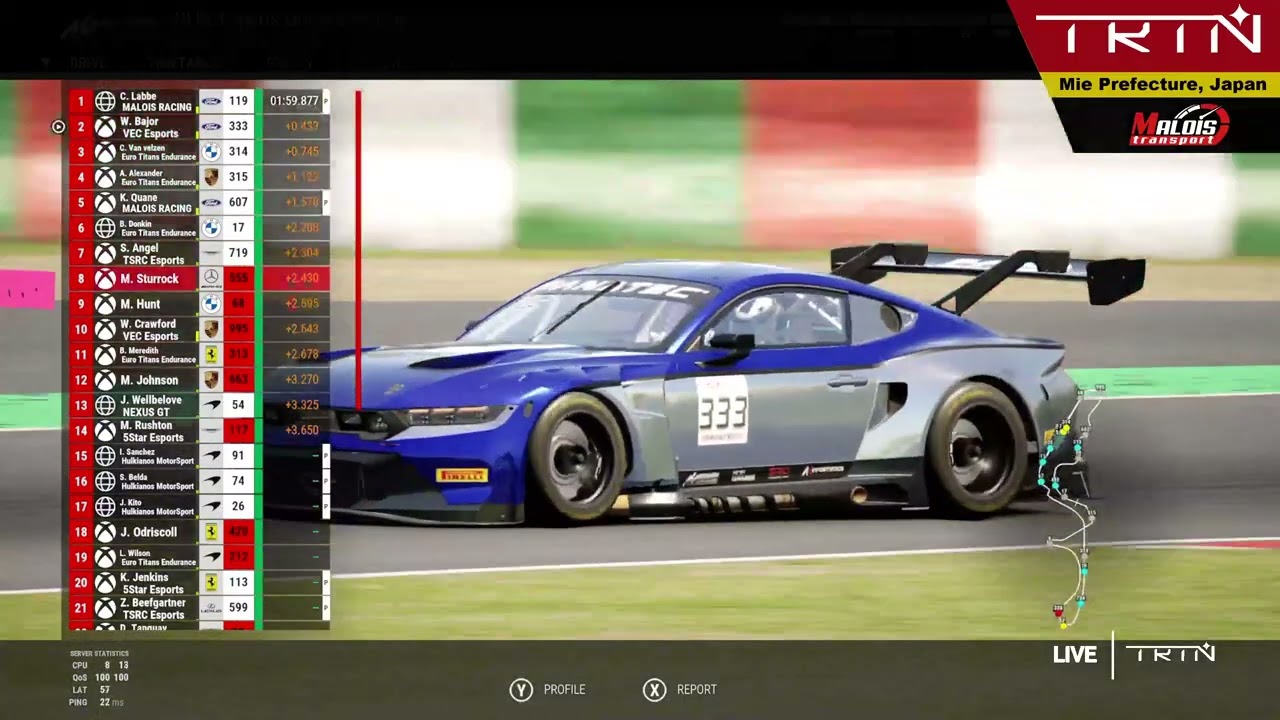Viewport: 1280px width, 720px height.
Task: Click the Ford logo in C. Labbe's row
Action: (211, 101)
